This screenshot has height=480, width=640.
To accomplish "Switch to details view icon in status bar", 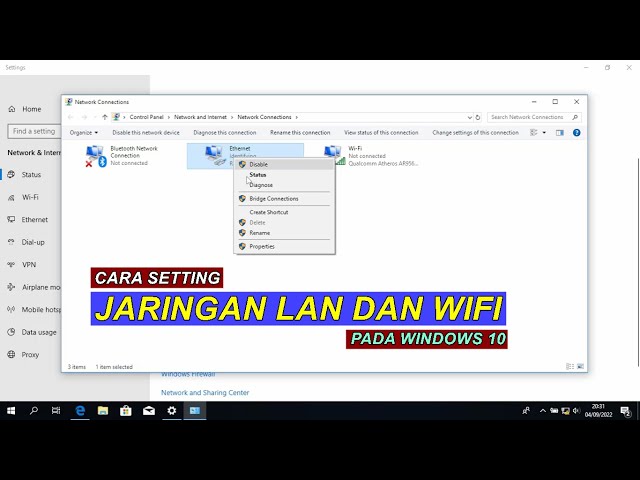I will pos(570,367).
